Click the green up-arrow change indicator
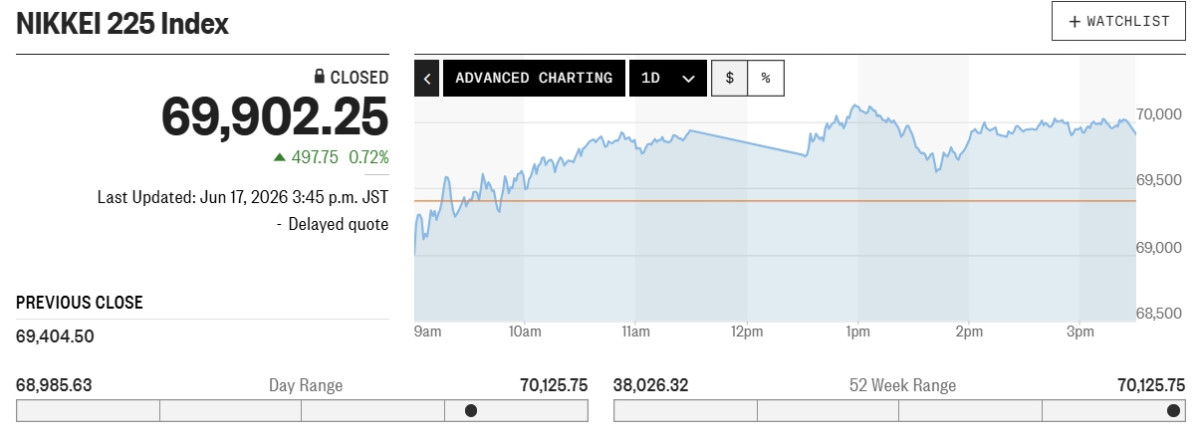Screen dimensions: 1199x441 tap(280, 157)
